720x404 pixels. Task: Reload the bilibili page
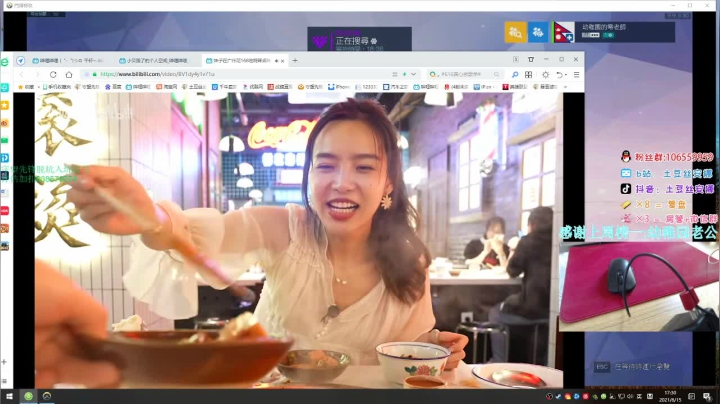point(53,74)
